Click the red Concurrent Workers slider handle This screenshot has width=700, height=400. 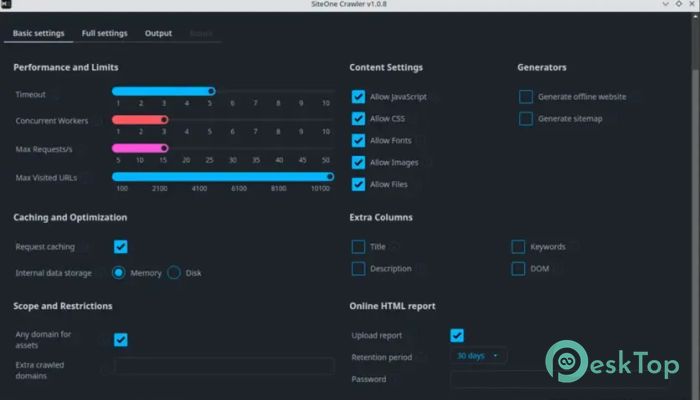coord(164,120)
